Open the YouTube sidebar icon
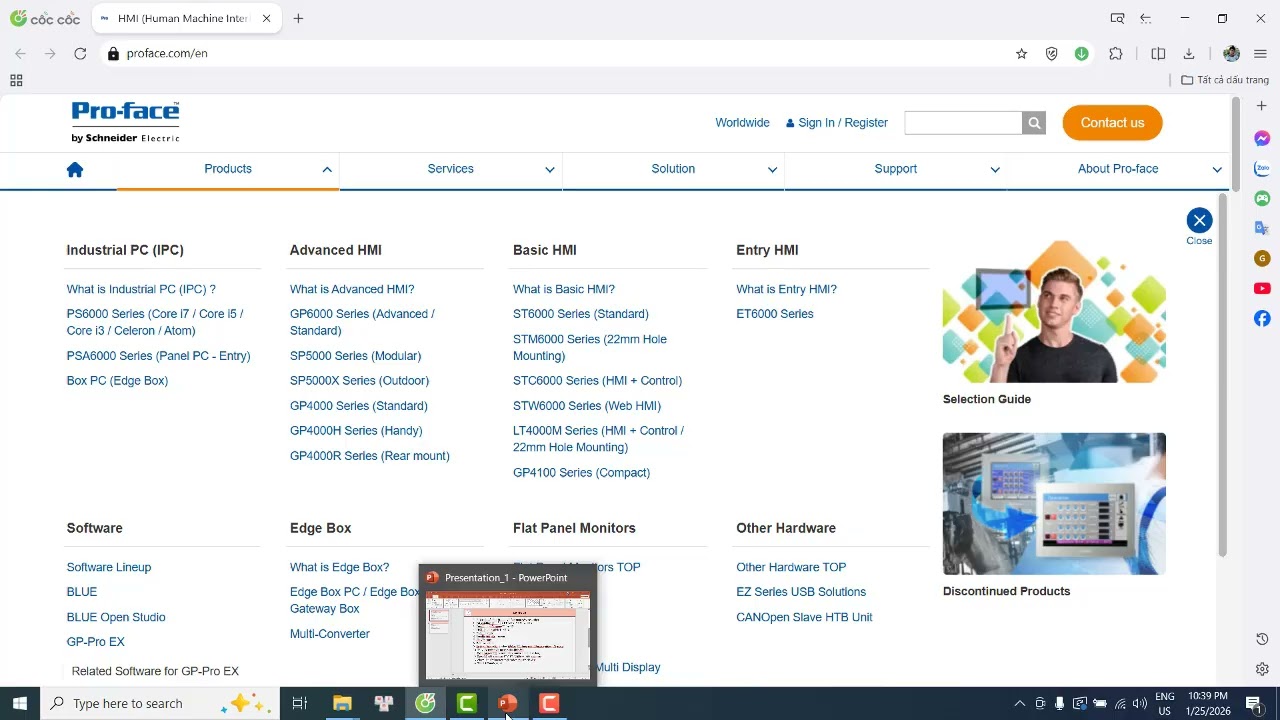Viewport: 1280px width, 720px height. click(1262, 288)
